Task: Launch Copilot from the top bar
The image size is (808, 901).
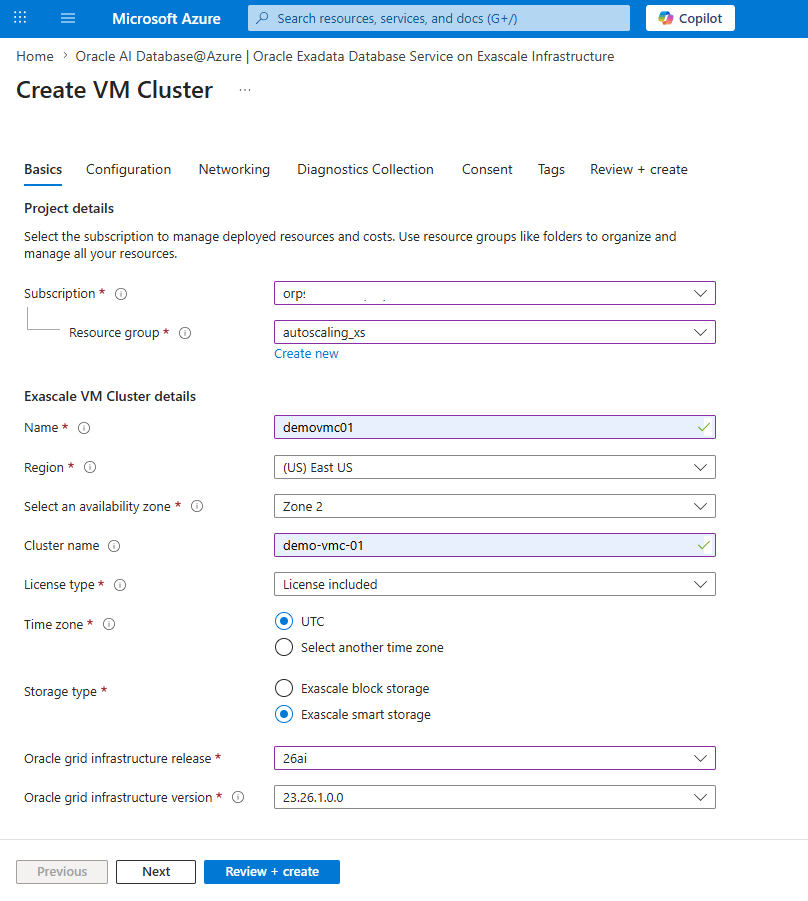Action: pyautogui.click(x=689, y=17)
